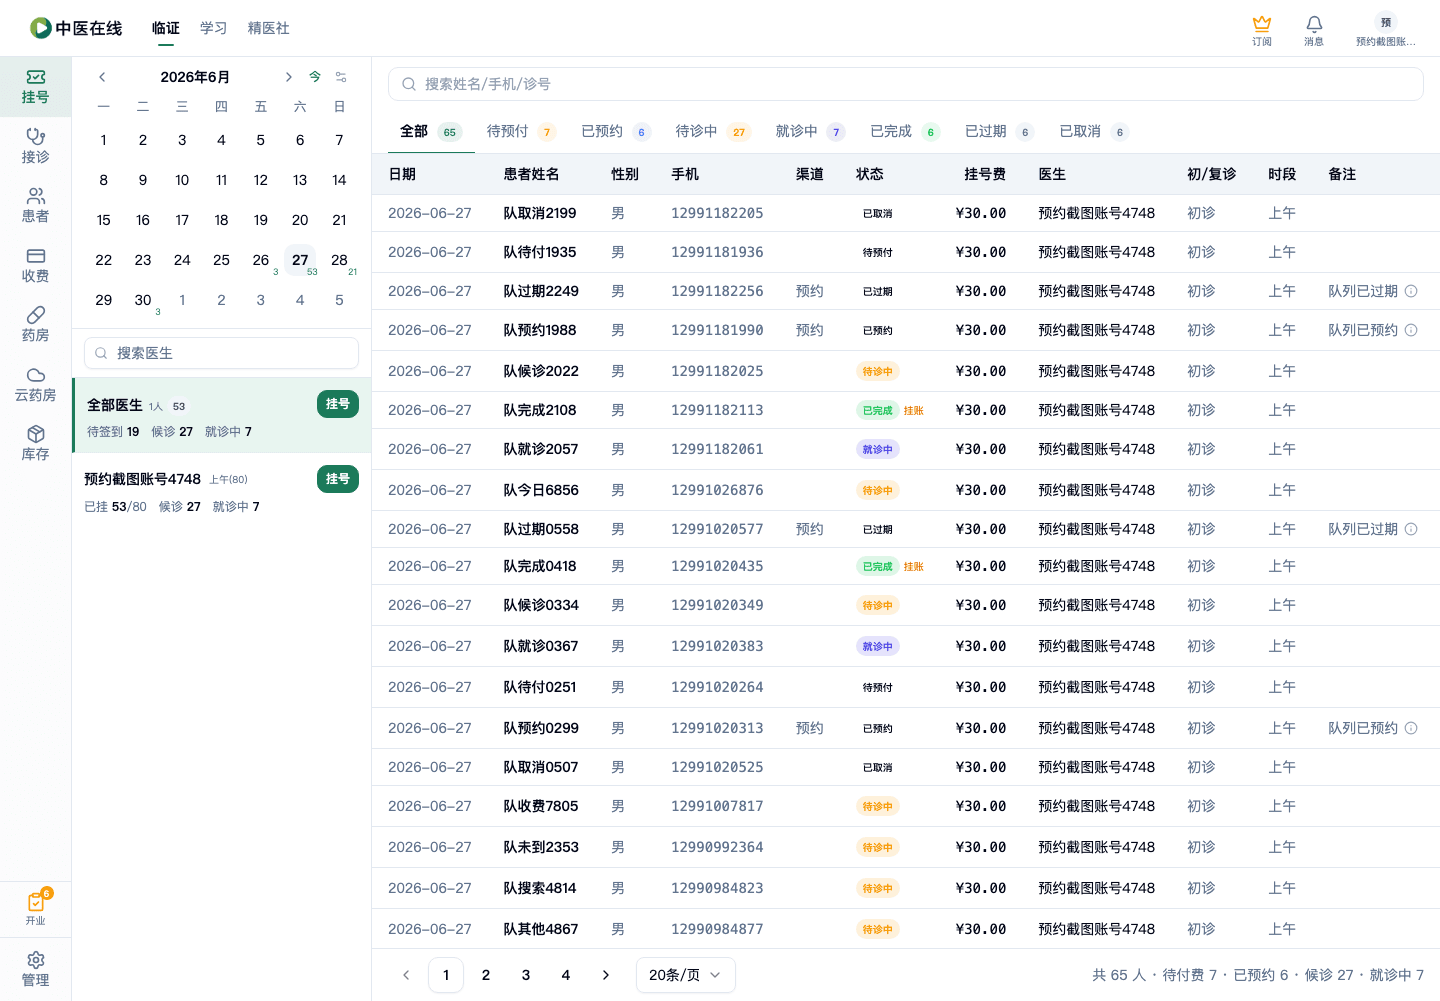Screen dimensions: 1440x1001
Task: Select page 1 button
Action: click(x=446, y=975)
